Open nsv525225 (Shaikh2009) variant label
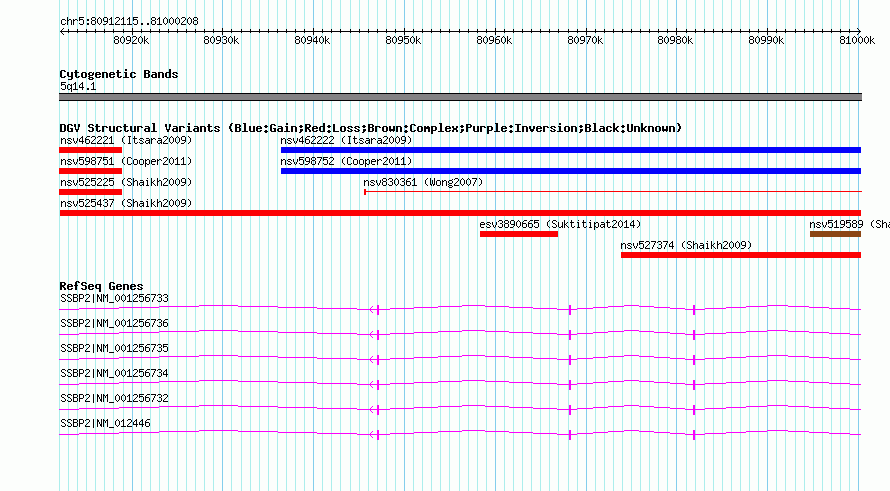890x491 pixels. click(x=126, y=182)
